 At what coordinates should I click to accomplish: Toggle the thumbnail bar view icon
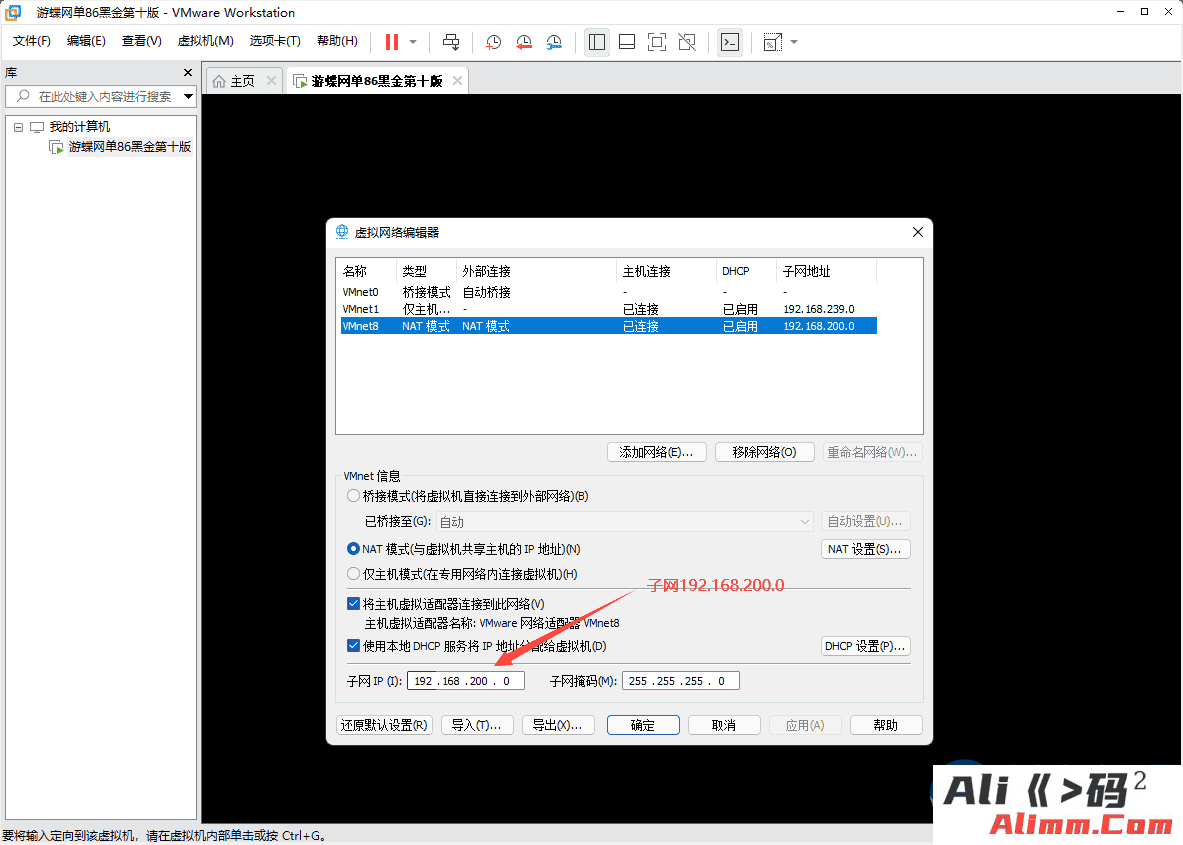click(627, 42)
